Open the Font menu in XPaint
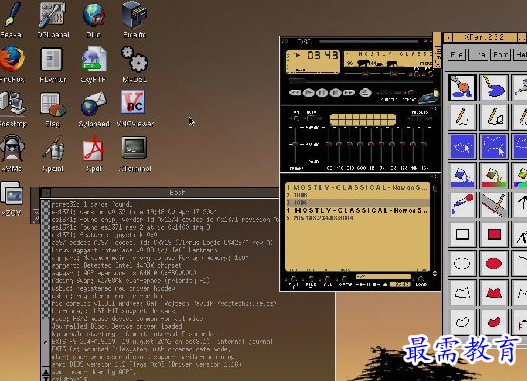 coord(501,54)
